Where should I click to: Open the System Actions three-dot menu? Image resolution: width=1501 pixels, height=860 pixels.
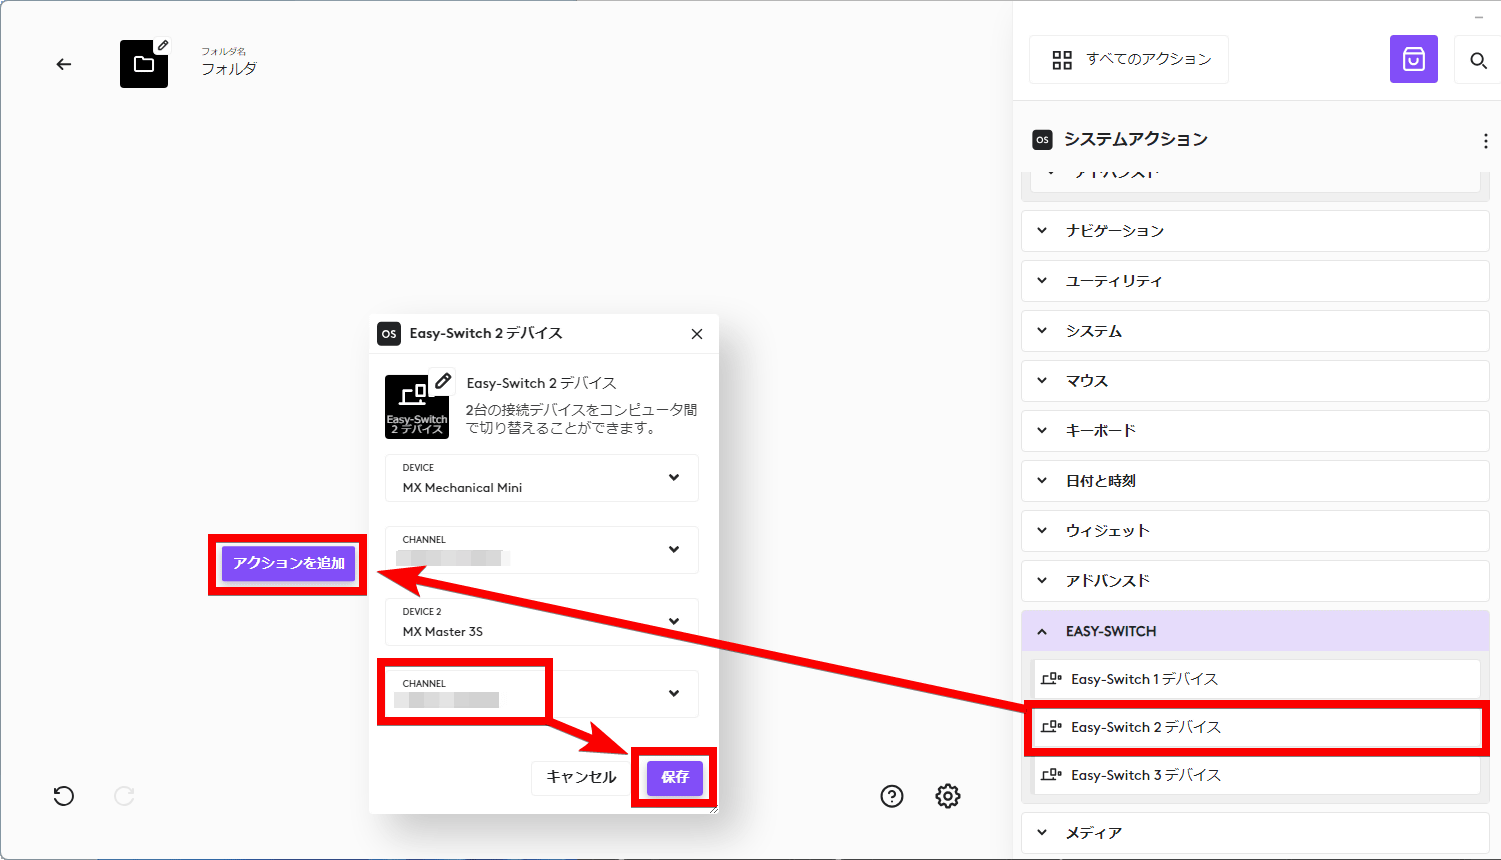click(x=1485, y=142)
